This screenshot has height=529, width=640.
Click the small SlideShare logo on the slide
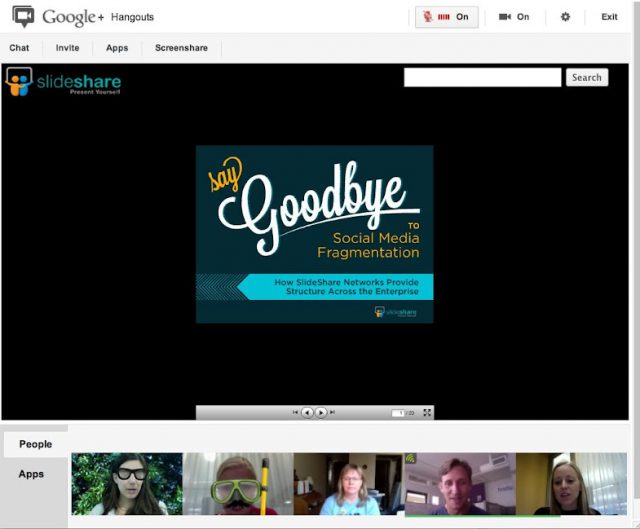(396, 312)
